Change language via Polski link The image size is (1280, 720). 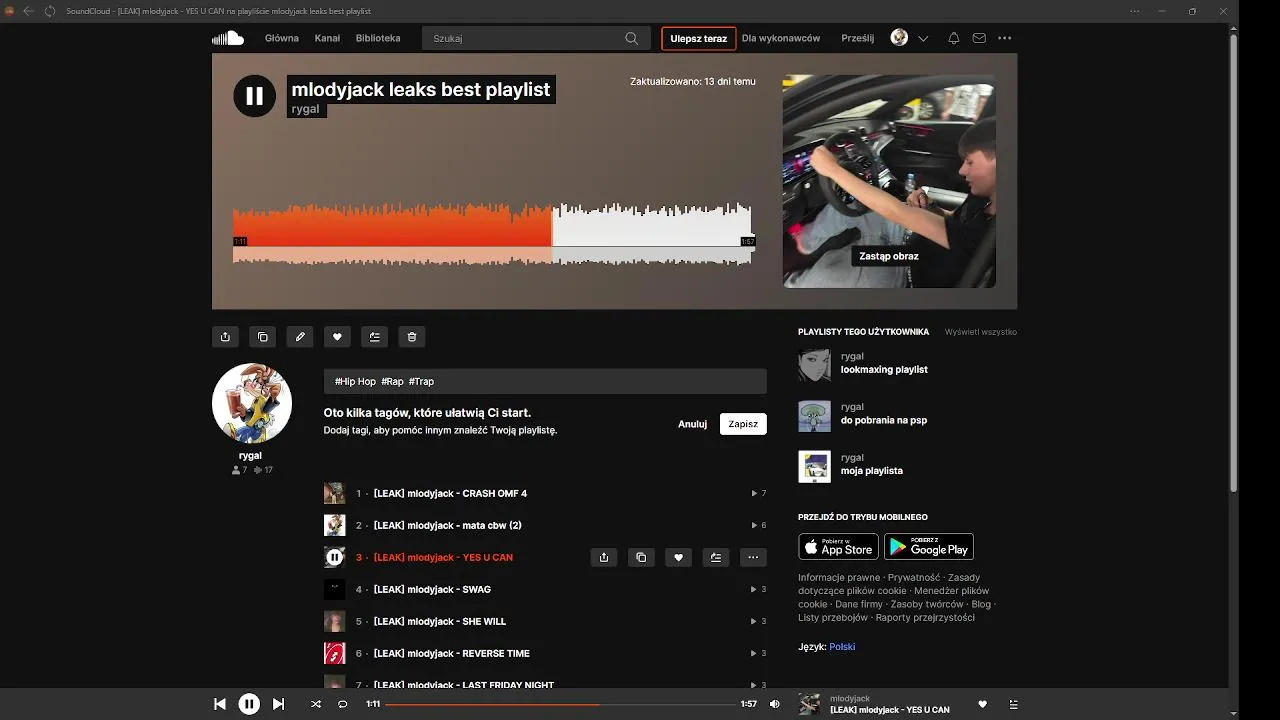[x=842, y=647]
